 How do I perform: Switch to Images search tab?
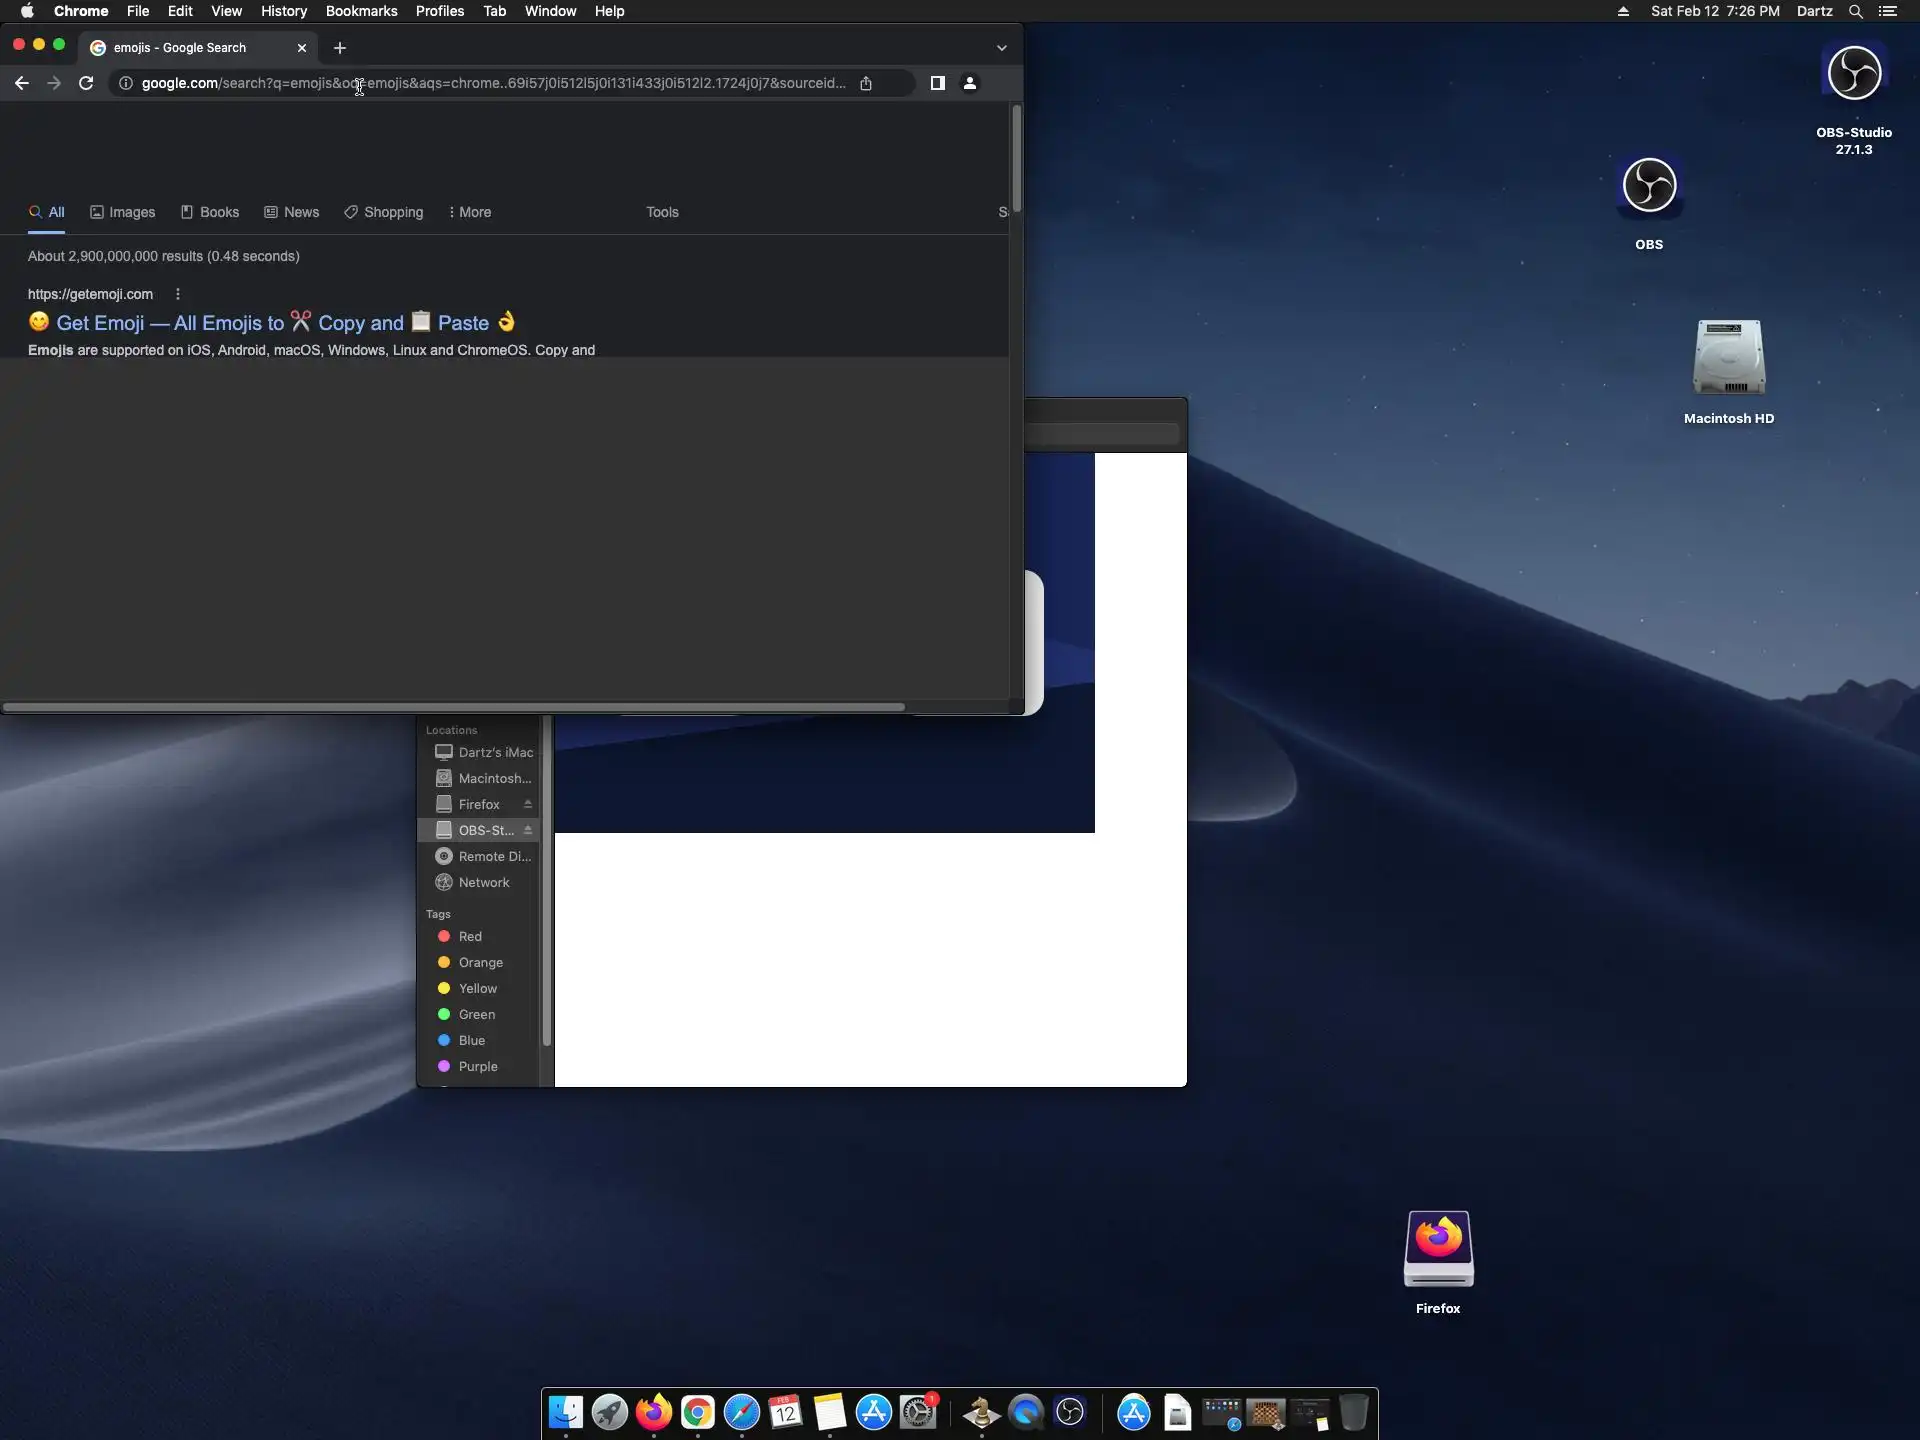point(123,212)
